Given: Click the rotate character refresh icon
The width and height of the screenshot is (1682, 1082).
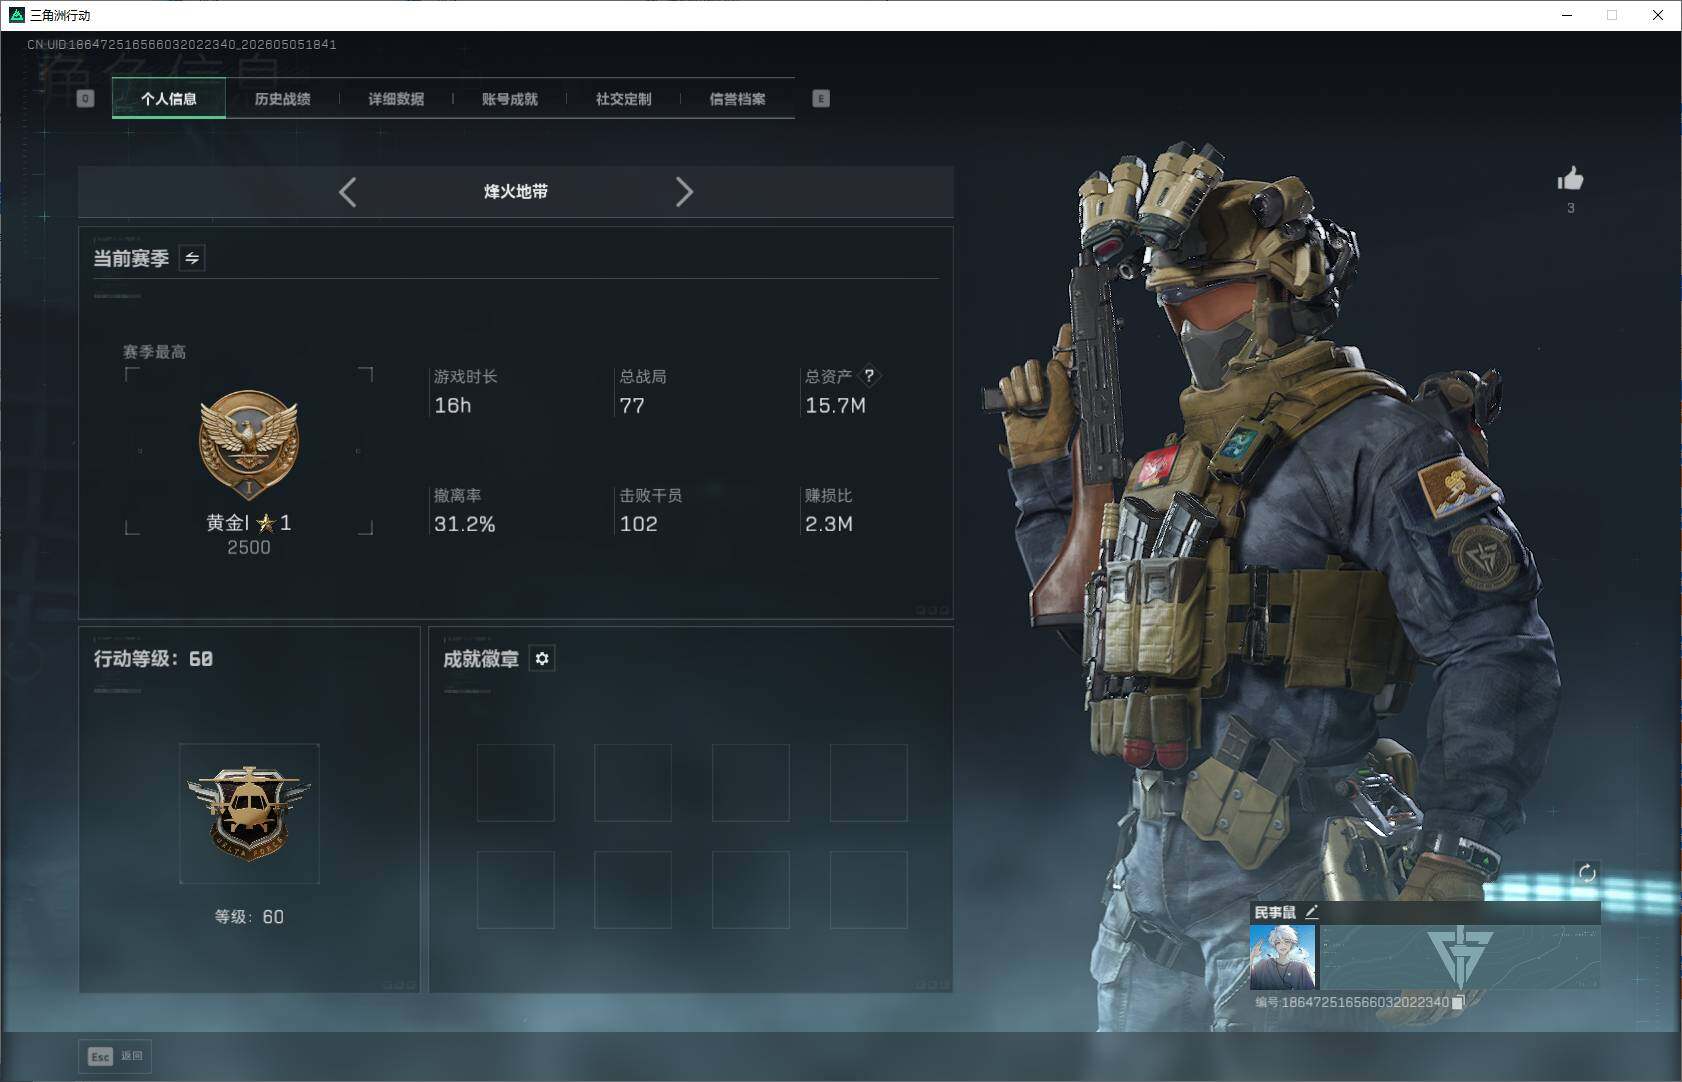Looking at the screenshot, I should (x=1587, y=873).
